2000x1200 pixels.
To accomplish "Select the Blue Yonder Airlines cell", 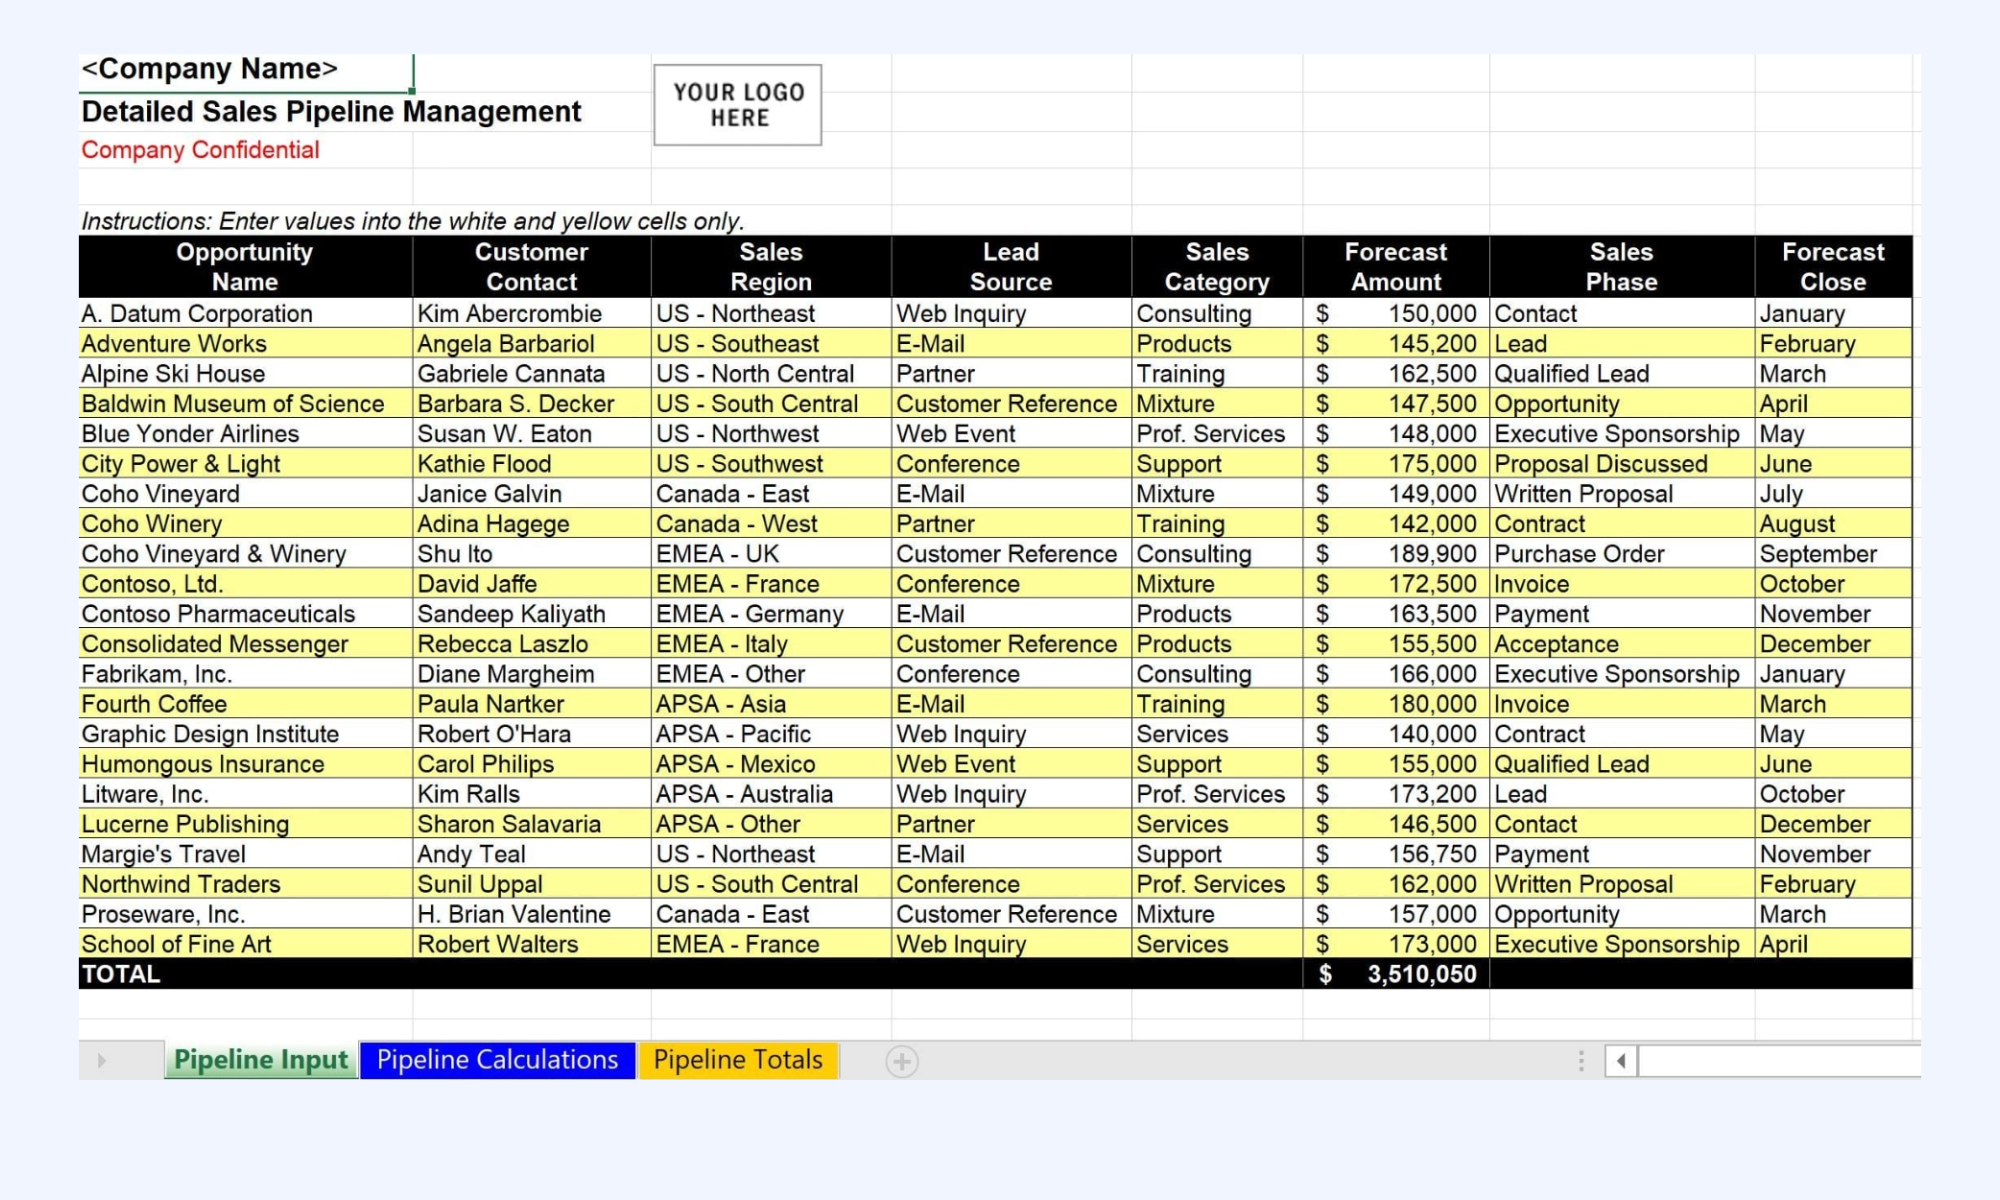I will coord(245,433).
